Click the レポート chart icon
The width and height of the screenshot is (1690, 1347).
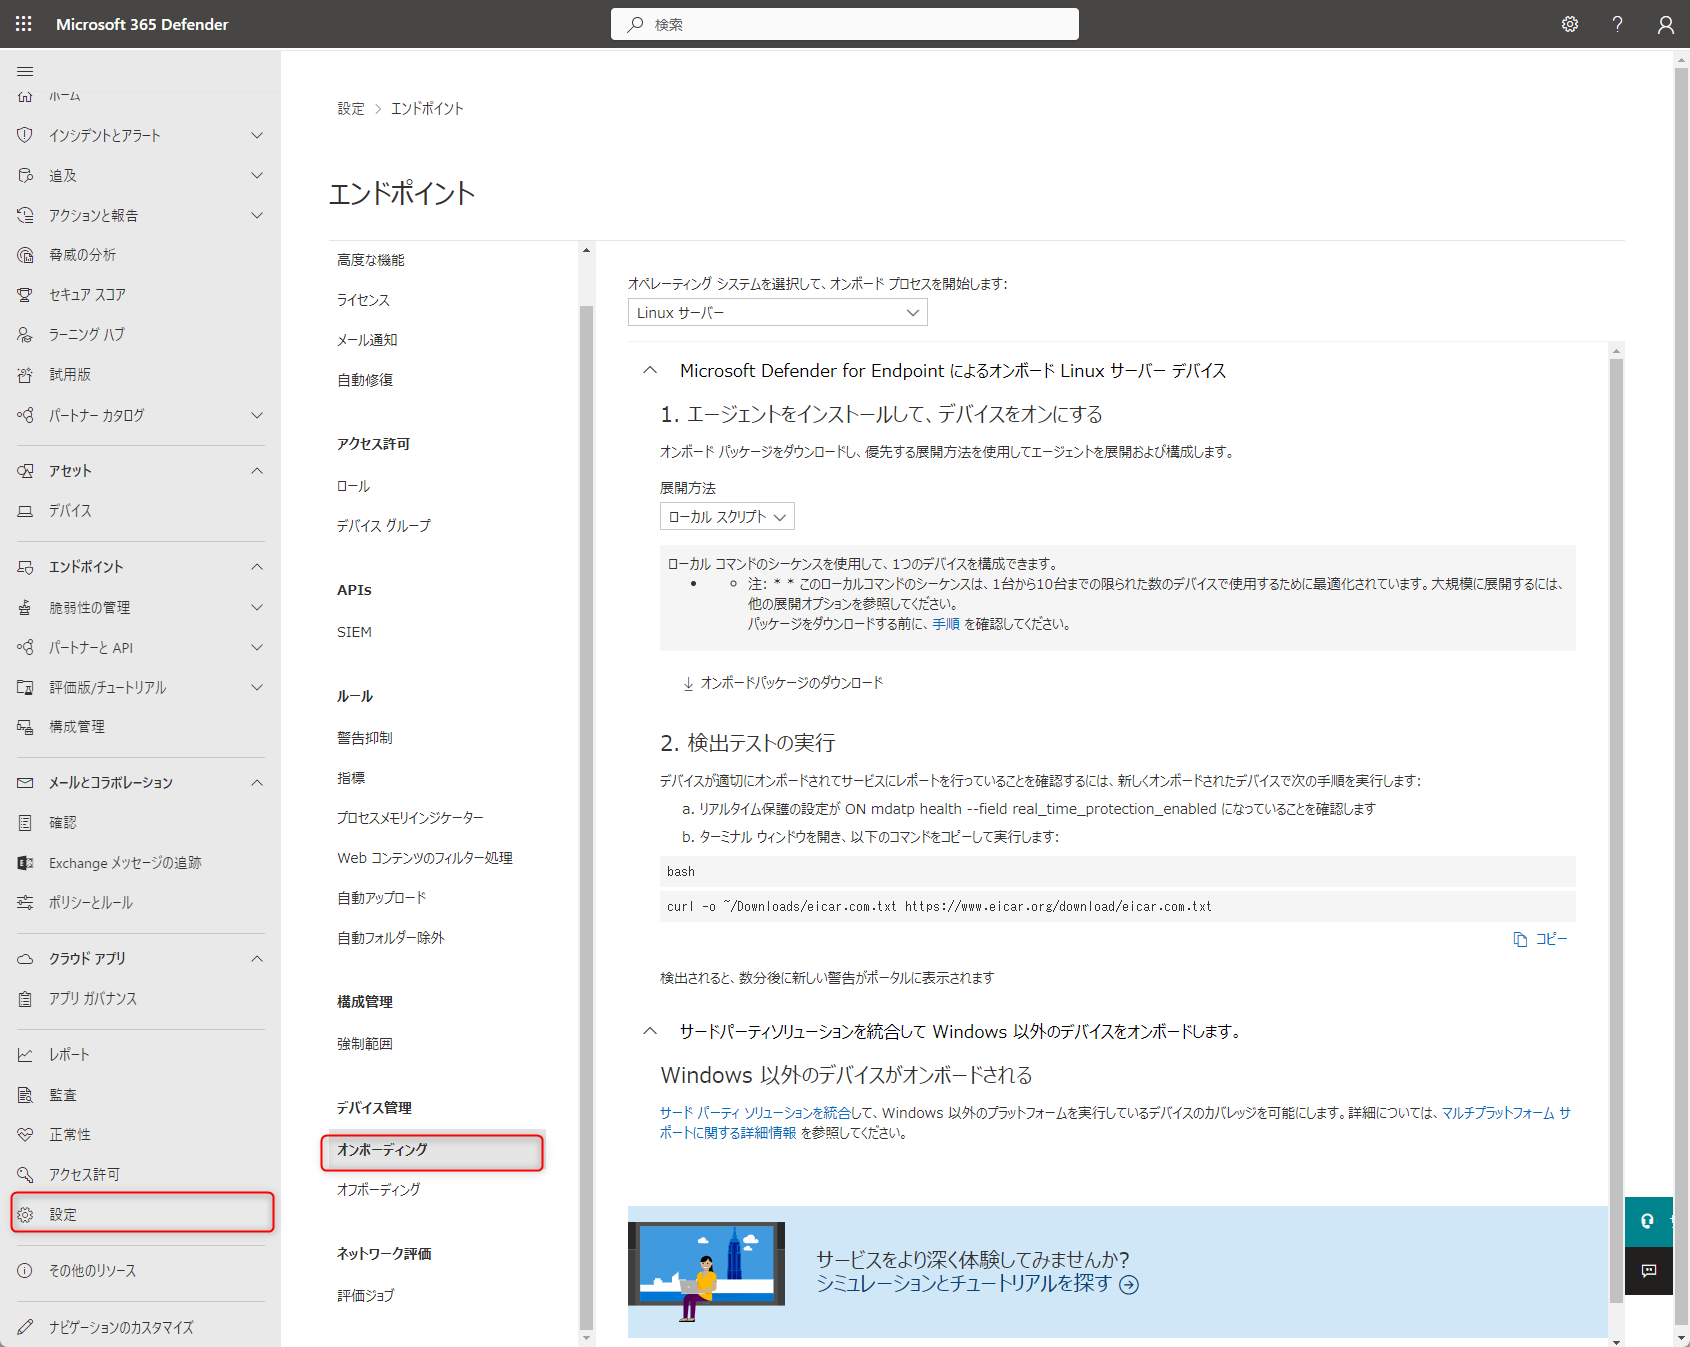25,1055
